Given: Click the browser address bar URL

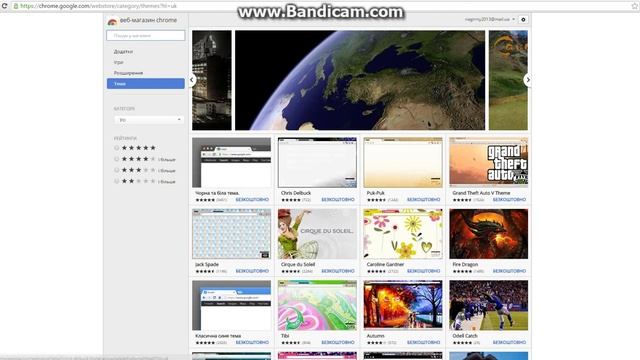Looking at the screenshot, I should pyautogui.click(x=98, y=6).
